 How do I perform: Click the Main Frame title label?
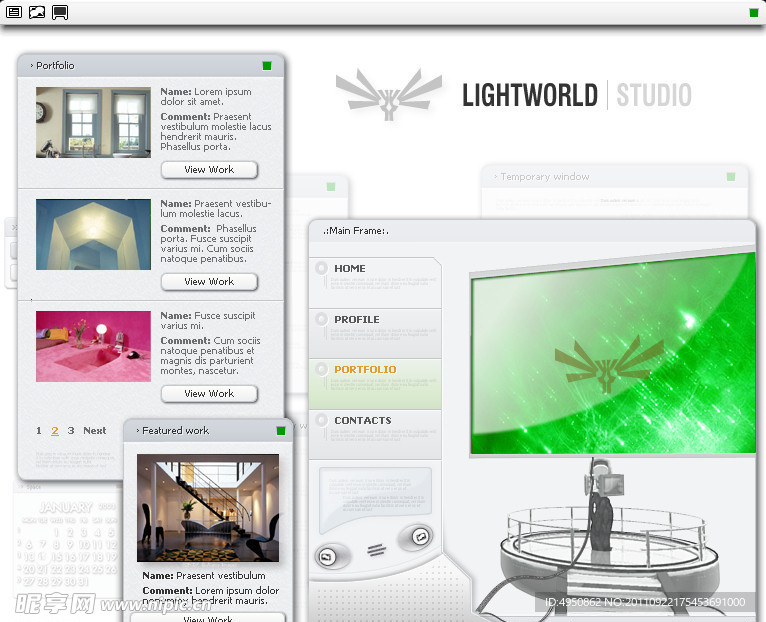[356, 231]
